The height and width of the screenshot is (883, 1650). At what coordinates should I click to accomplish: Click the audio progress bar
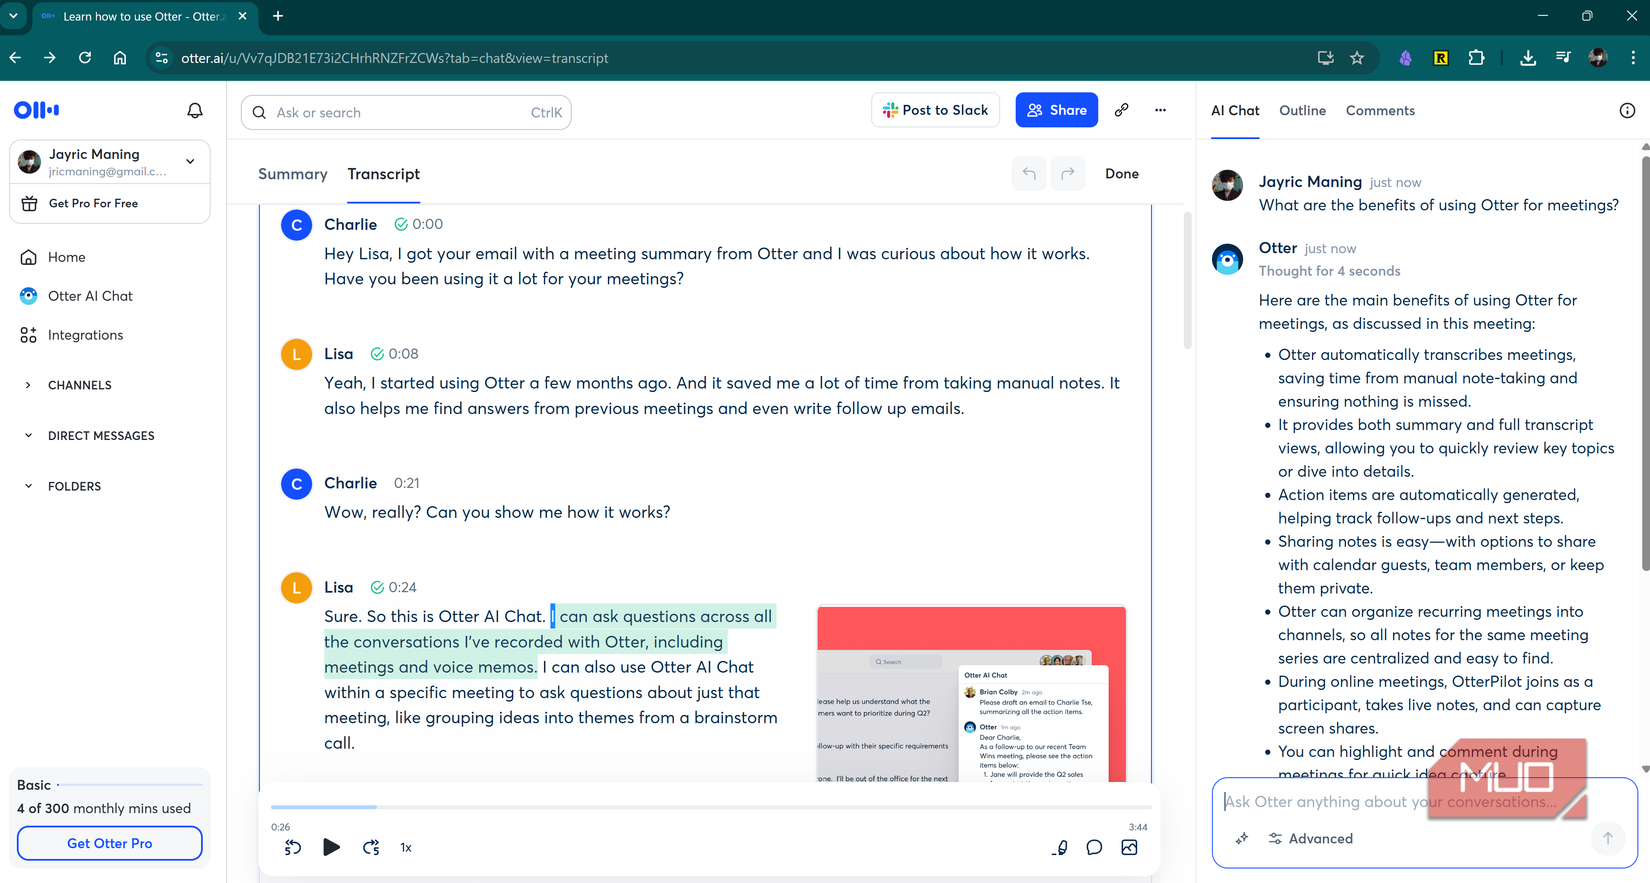click(x=710, y=807)
